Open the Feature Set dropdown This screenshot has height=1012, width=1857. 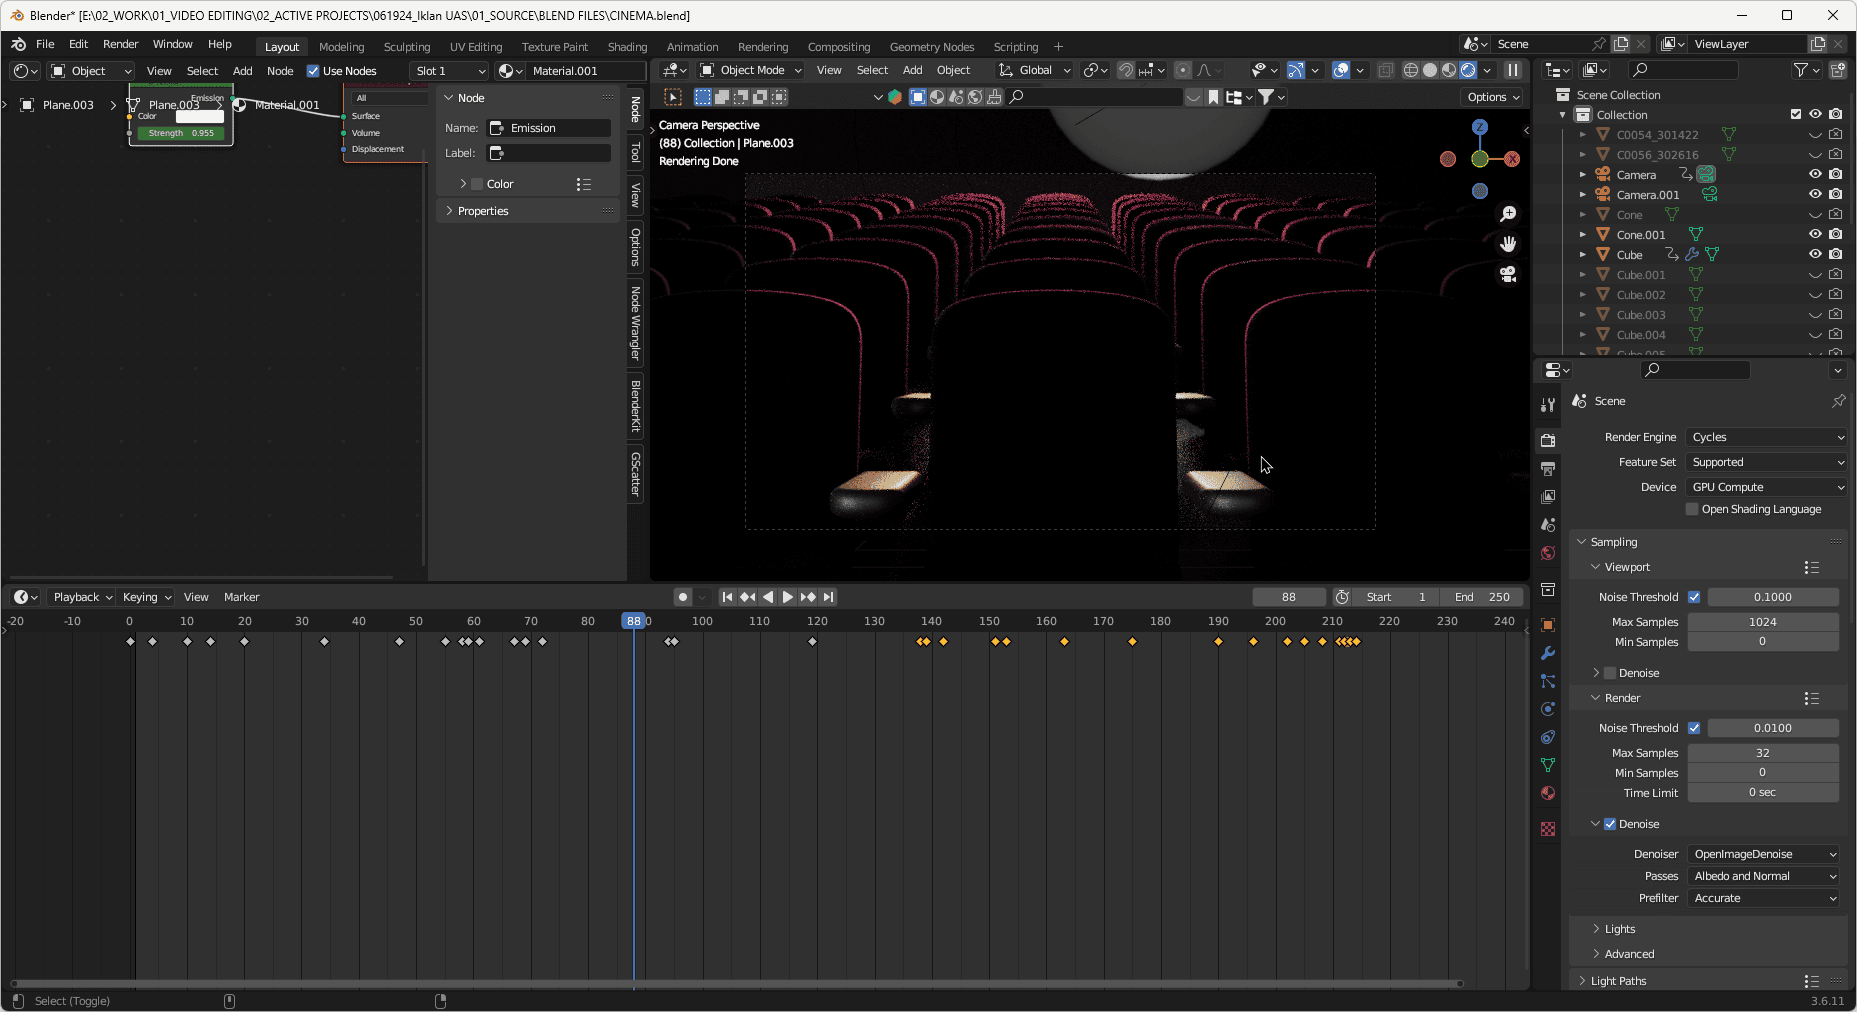[x=1767, y=462]
